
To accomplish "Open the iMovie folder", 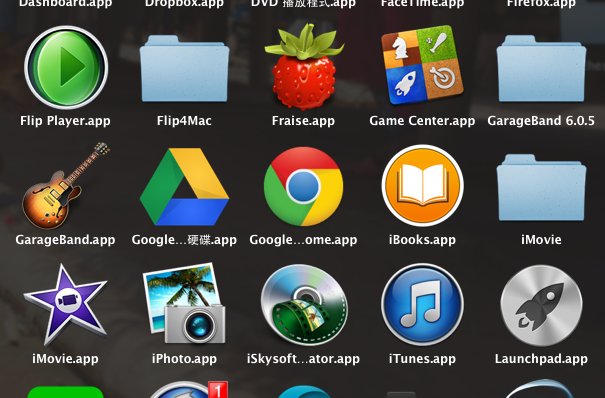I will [x=541, y=188].
